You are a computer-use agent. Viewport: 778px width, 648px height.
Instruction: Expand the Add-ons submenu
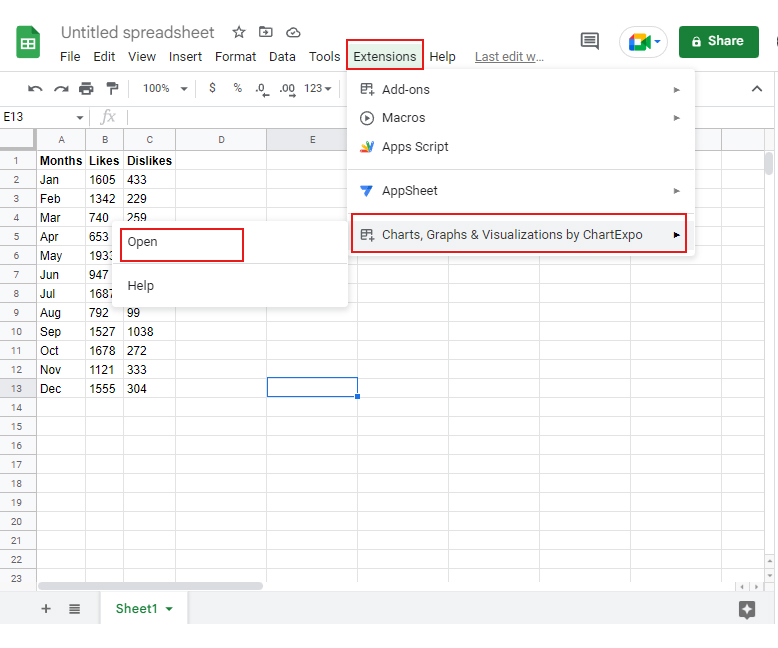[x=520, y=90]
